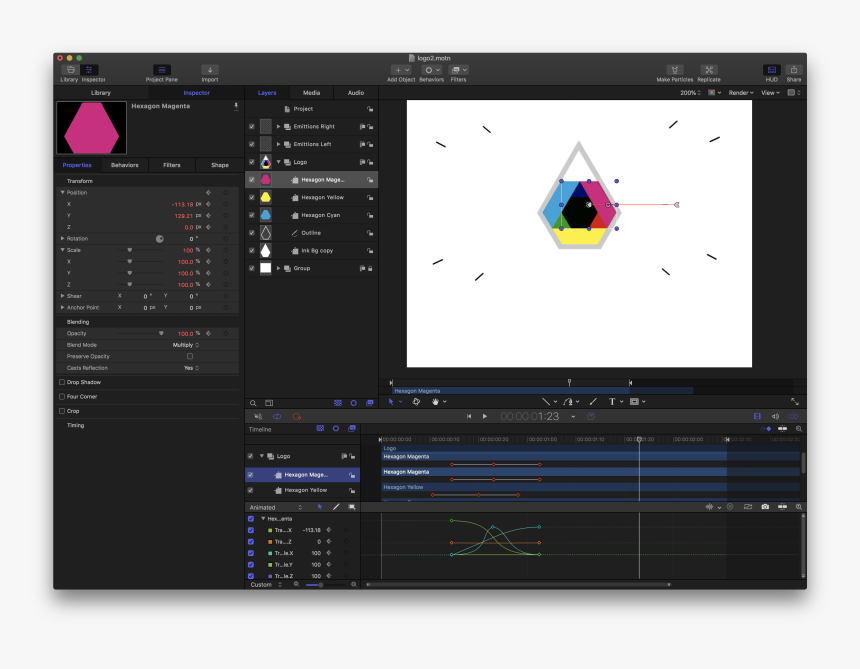Click the Share icon

pos(793,70)
